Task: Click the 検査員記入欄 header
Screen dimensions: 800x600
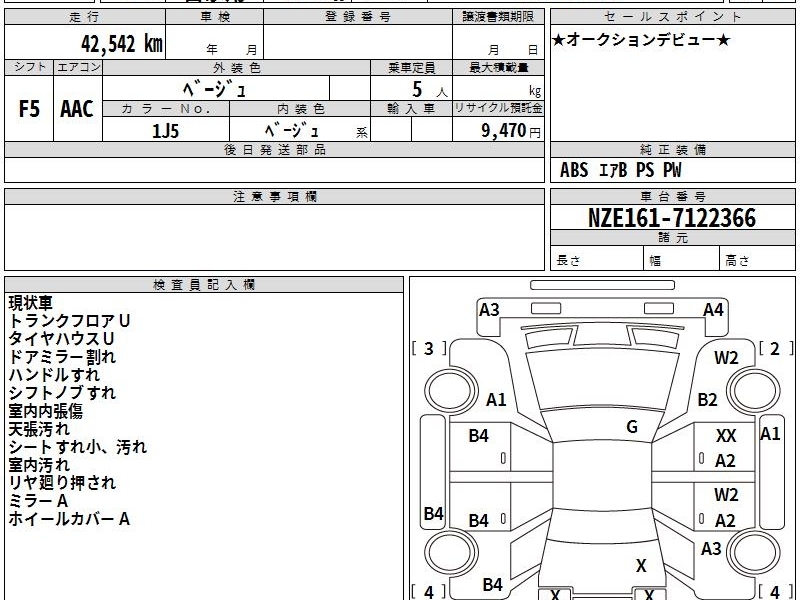Action: [x=204, y=285]
